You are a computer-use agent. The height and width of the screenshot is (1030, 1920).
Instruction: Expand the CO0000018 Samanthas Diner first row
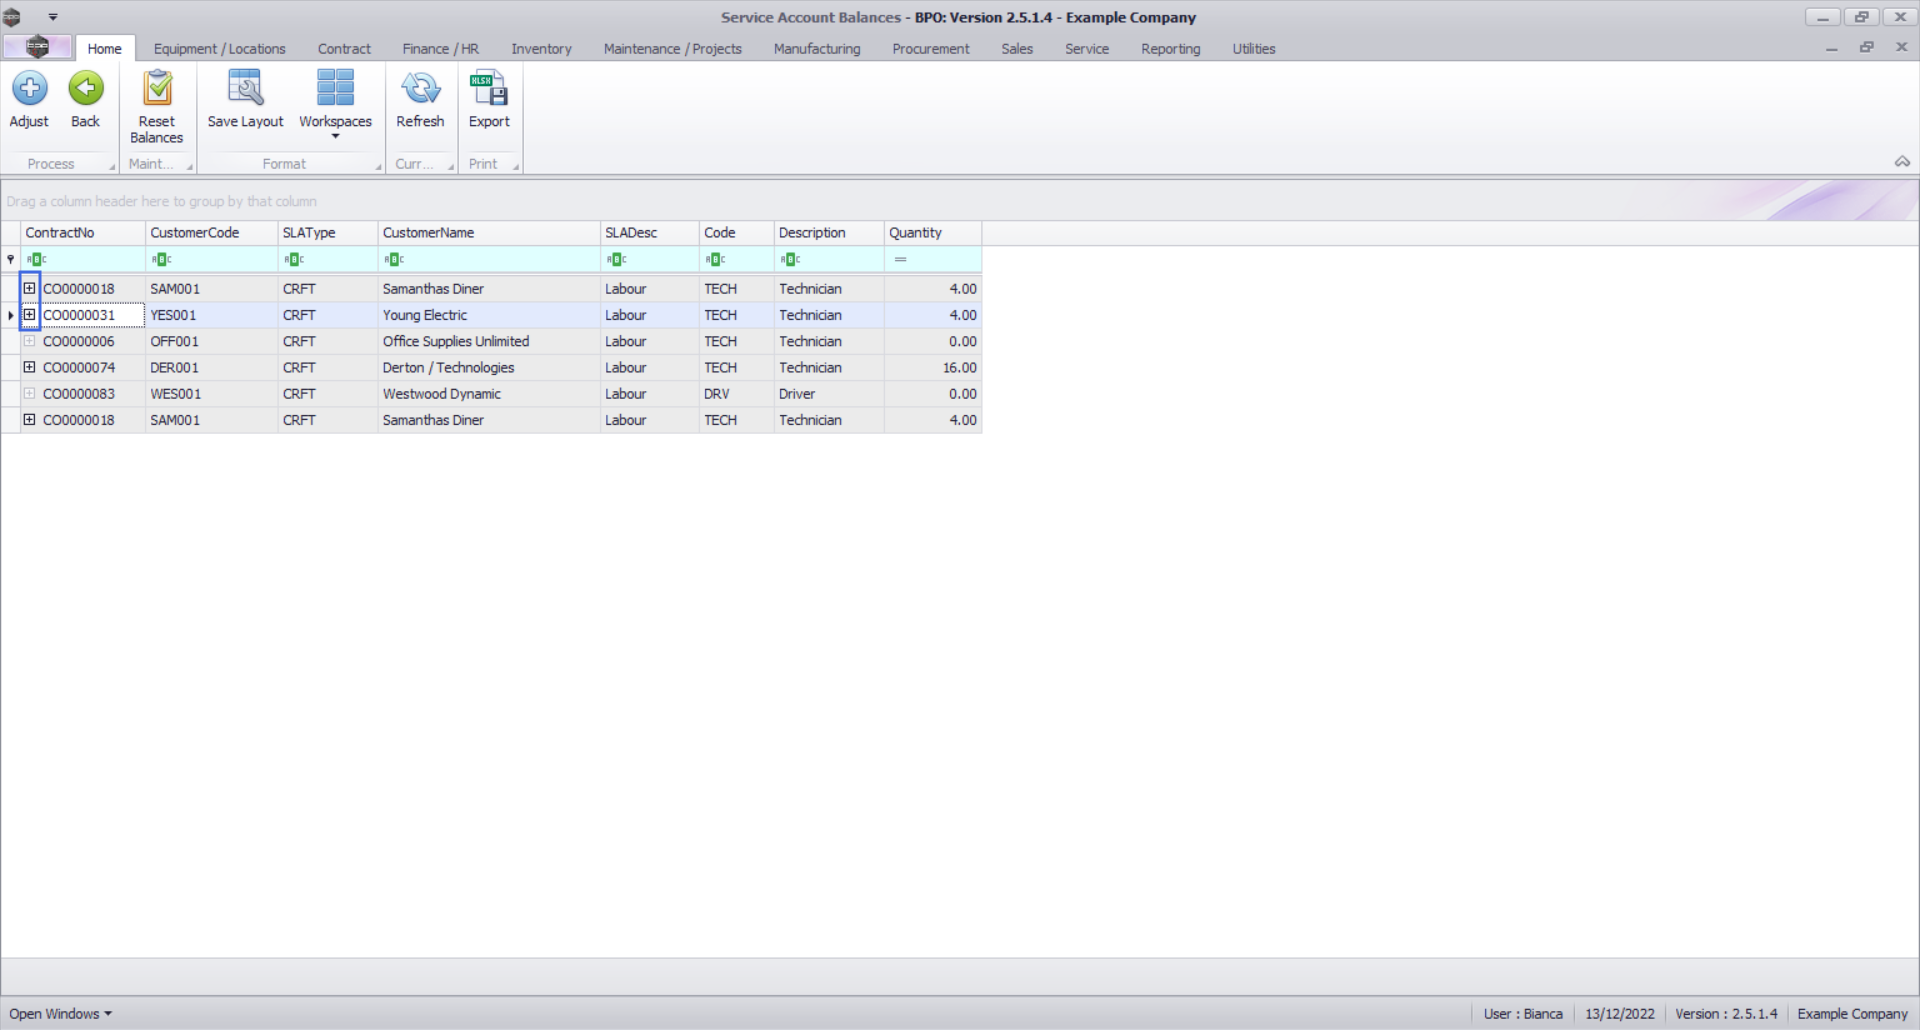point(30,288)
